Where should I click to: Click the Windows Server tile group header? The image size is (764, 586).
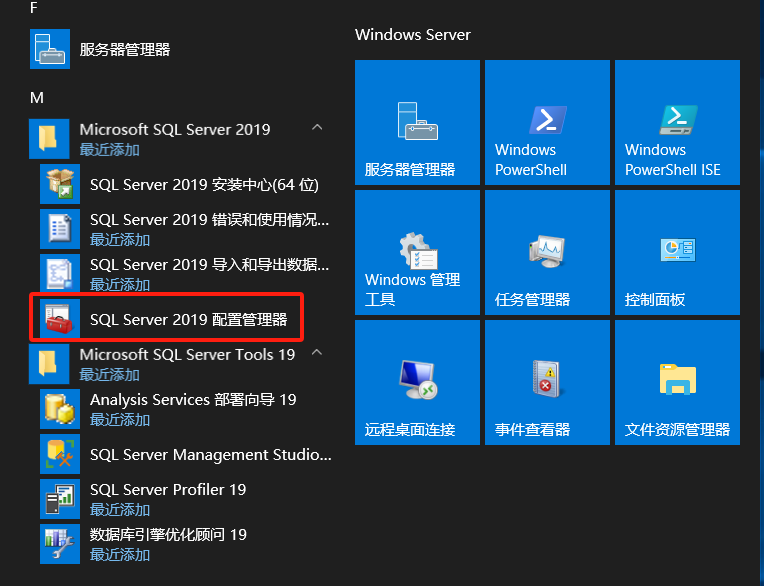coord(413,35)
